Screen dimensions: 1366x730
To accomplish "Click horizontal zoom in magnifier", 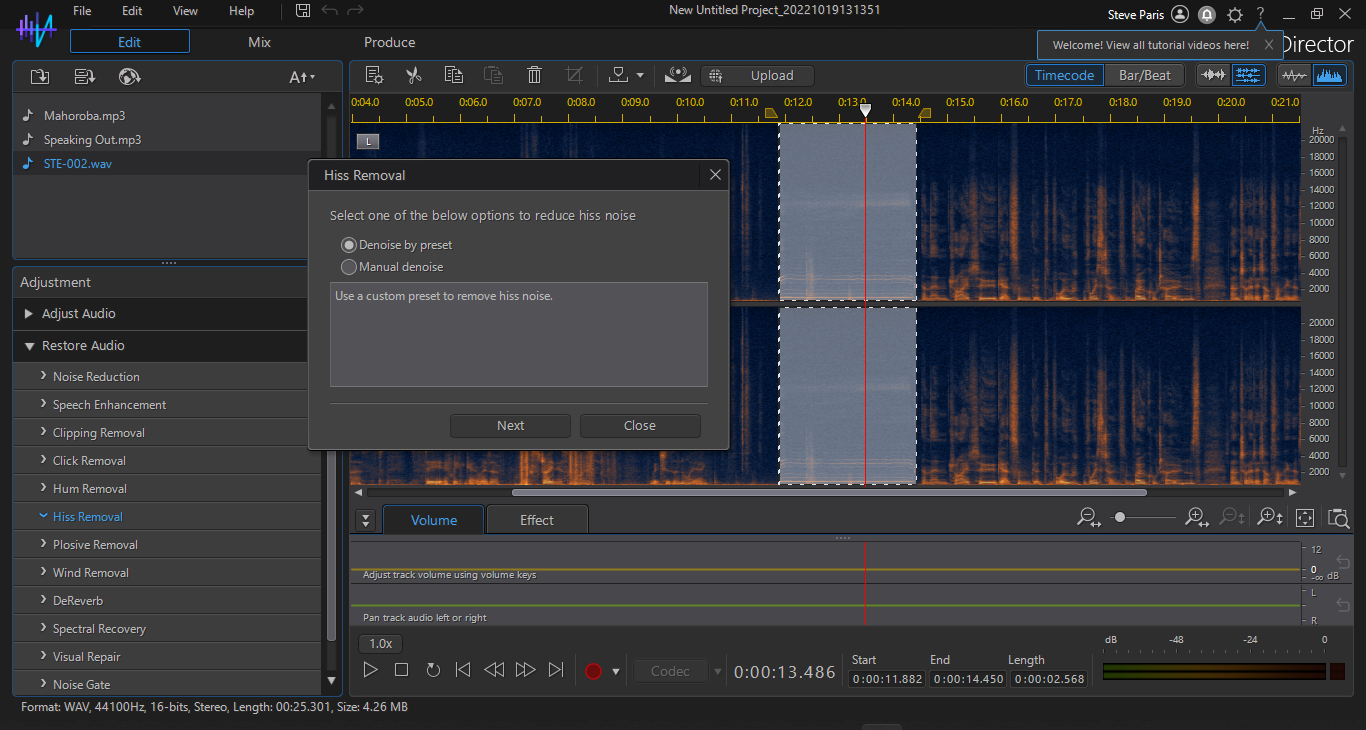I will point(1197,517).
